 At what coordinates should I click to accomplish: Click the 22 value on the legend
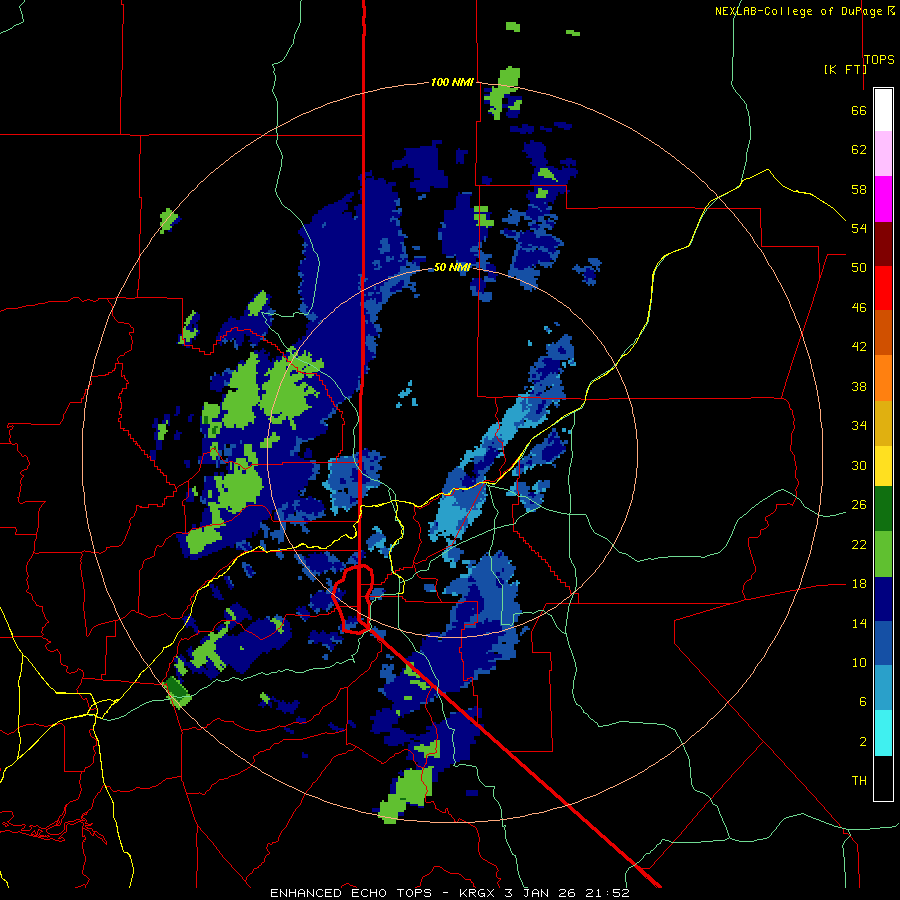tap(859, 544)
